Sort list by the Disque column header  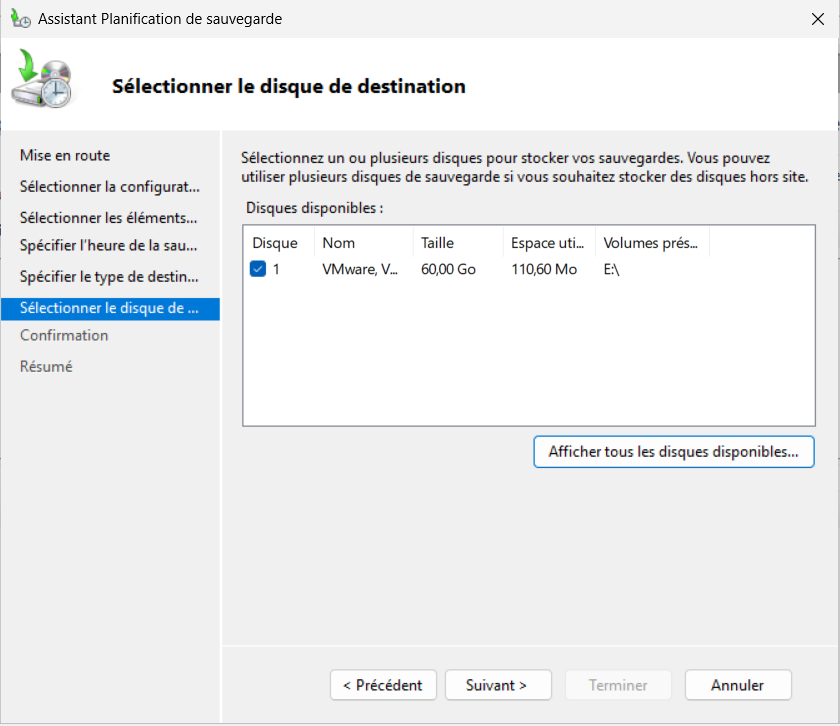pos(276,243)
